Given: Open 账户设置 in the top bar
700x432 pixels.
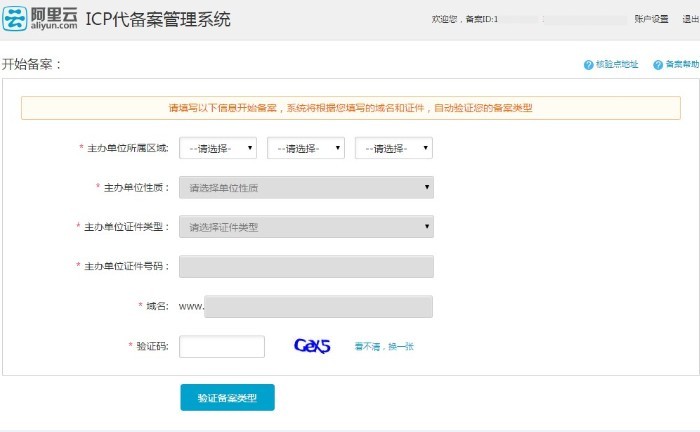Looking at the screenshot, I should tap(650, 19).
